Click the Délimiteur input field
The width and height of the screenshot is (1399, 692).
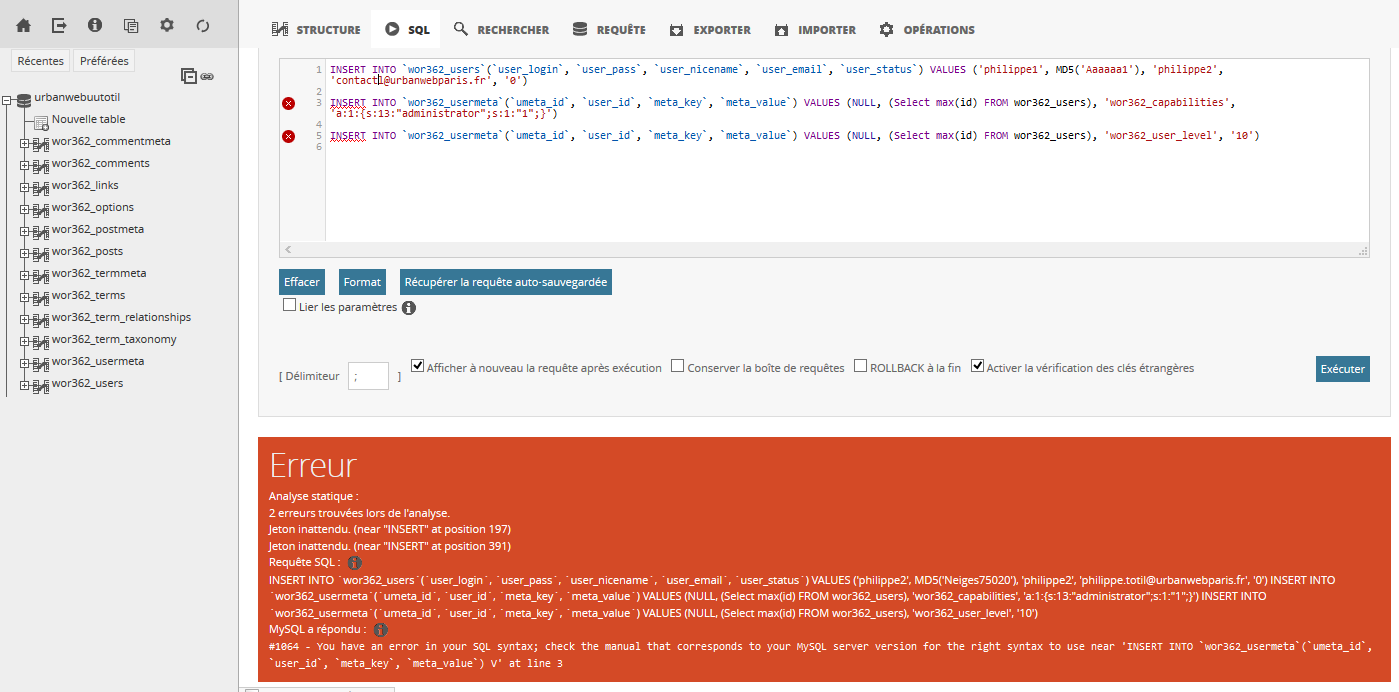[x=368, y=376]
